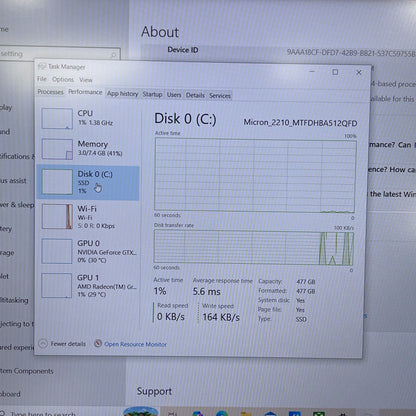The height and width of the screenshot is (416, 416).
Task: Click the Formatted 477 GB value
Action: [x=306, y=291]
